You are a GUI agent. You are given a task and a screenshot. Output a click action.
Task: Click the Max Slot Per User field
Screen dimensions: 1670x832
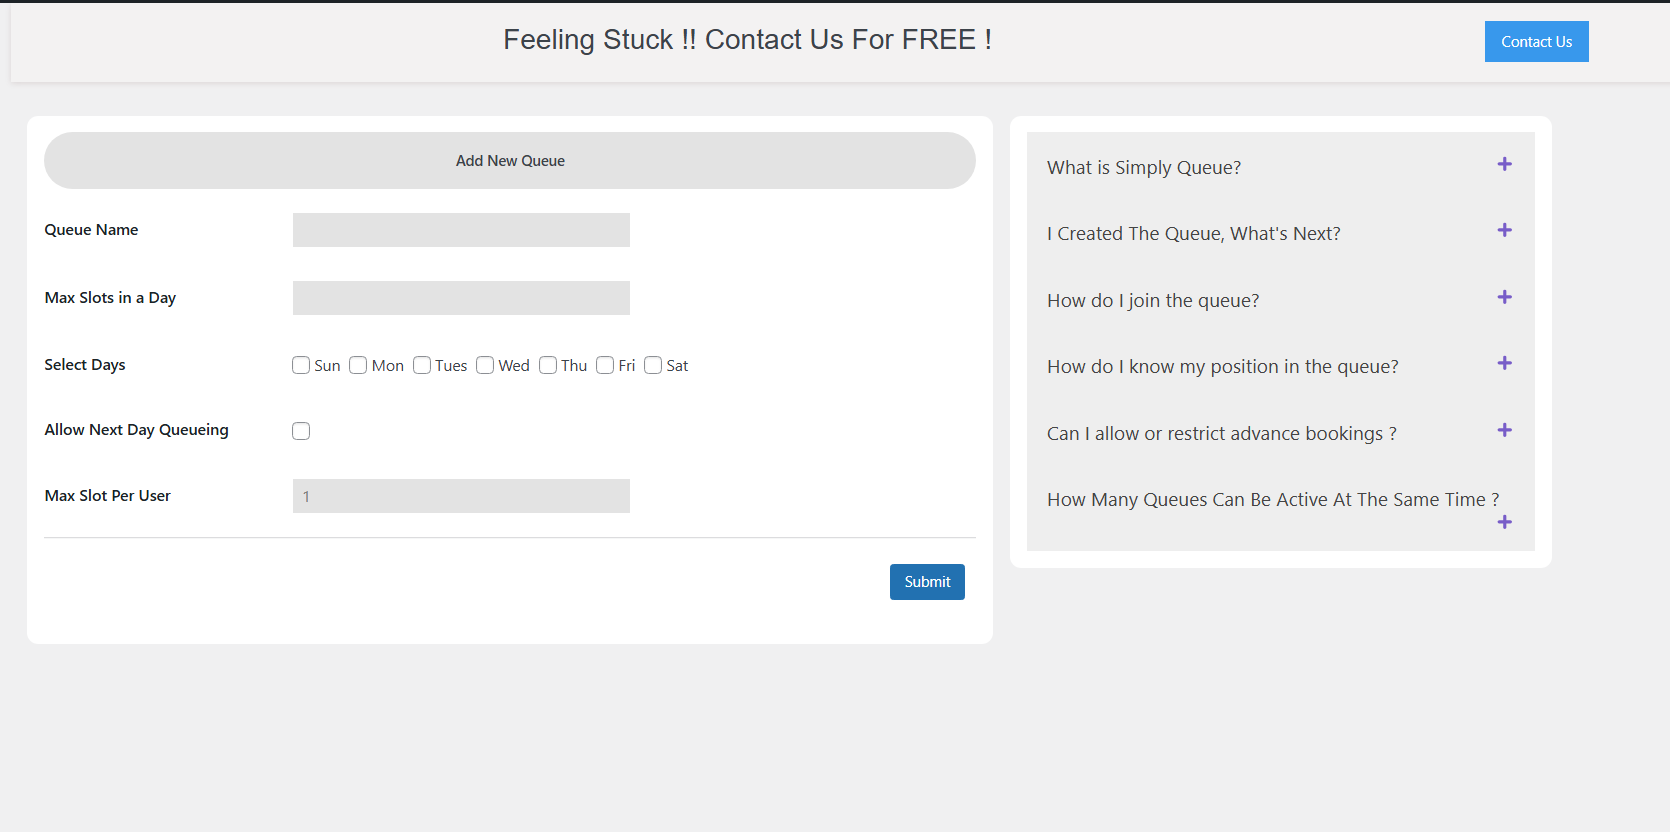pos(461,496)
